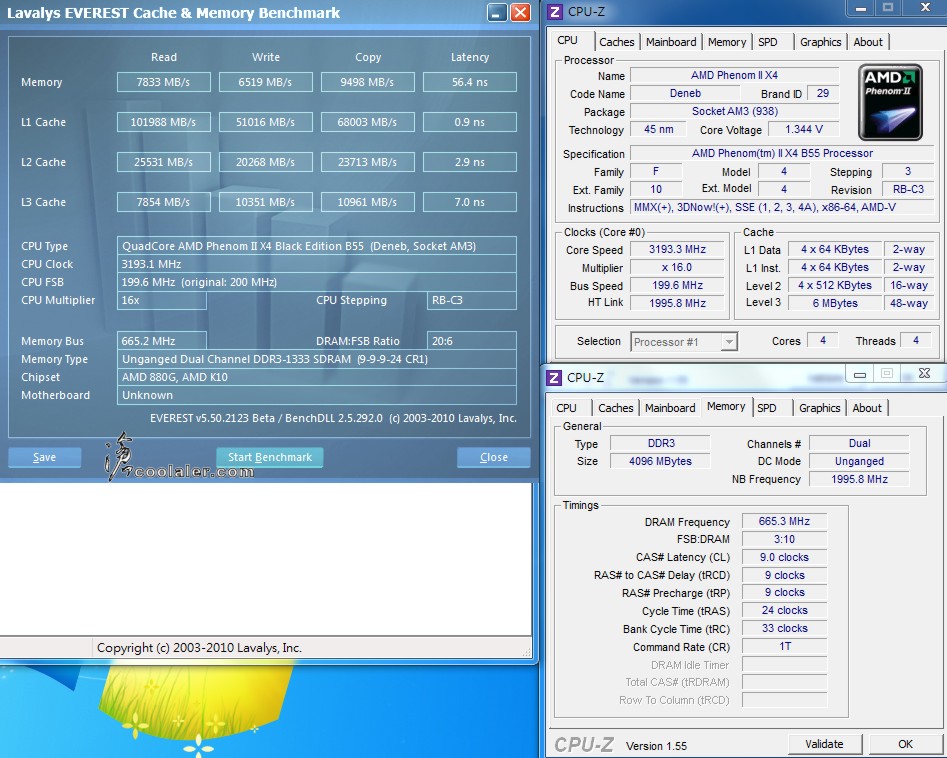Image resolution: width=947 pixels, height=758 pixels.
Task: Switch to Graphics tab in top CPU-Z window
Action: (x=821, y=42)
